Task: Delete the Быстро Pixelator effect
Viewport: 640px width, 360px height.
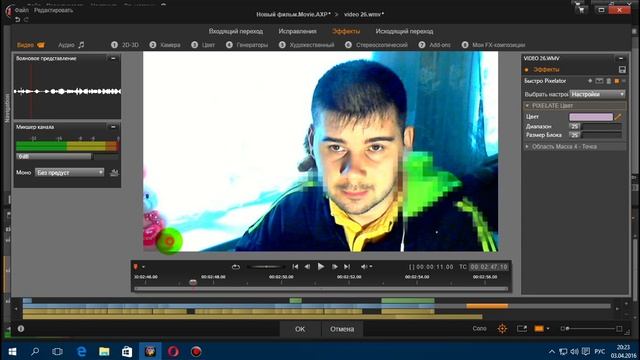Action: point(609,81)
